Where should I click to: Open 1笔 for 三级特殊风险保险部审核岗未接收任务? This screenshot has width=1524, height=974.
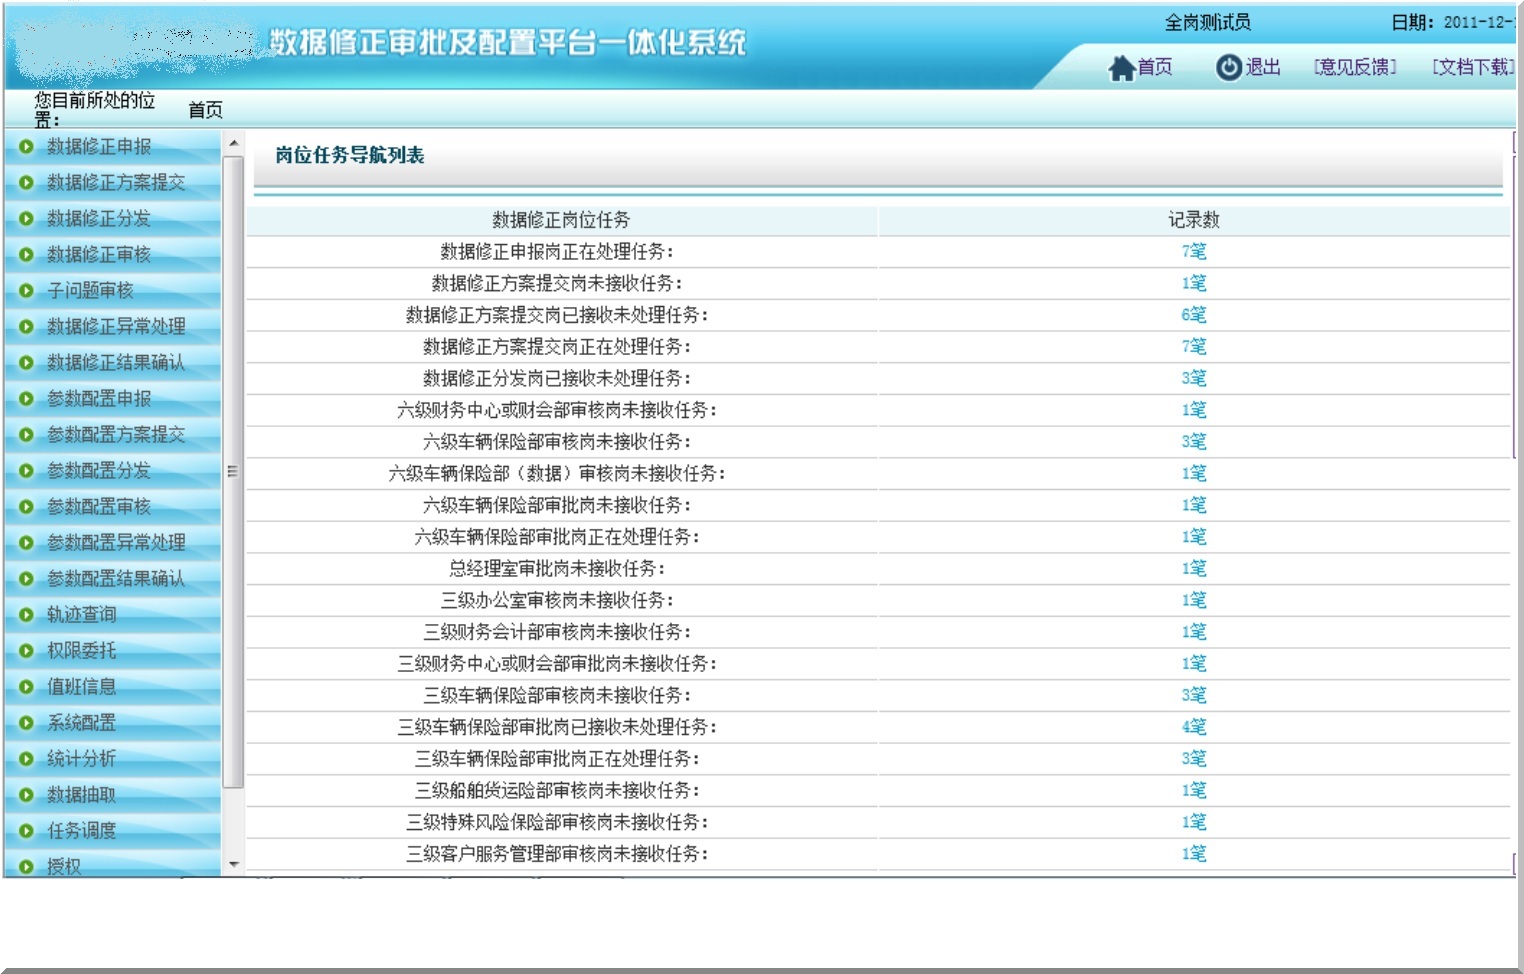(x=1194, y=822)
